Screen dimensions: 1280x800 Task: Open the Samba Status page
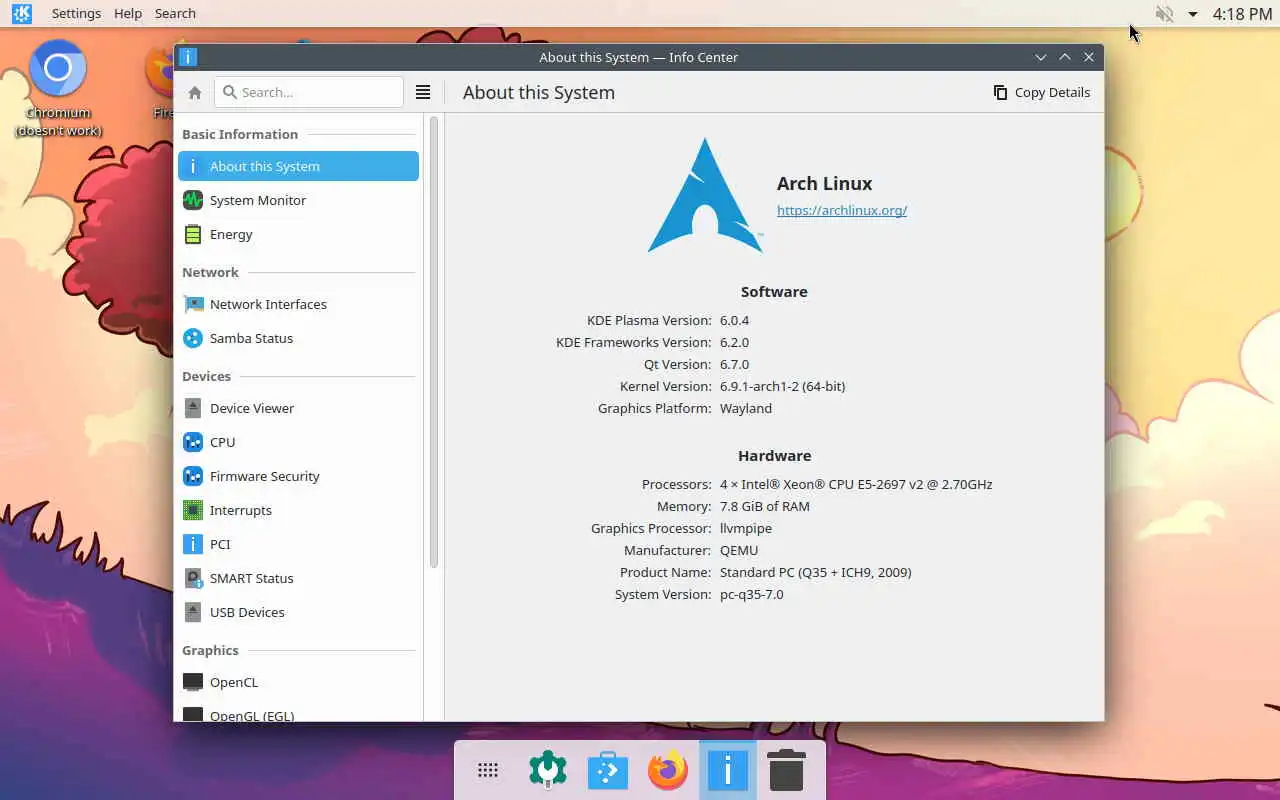click(x=298, y=338)
